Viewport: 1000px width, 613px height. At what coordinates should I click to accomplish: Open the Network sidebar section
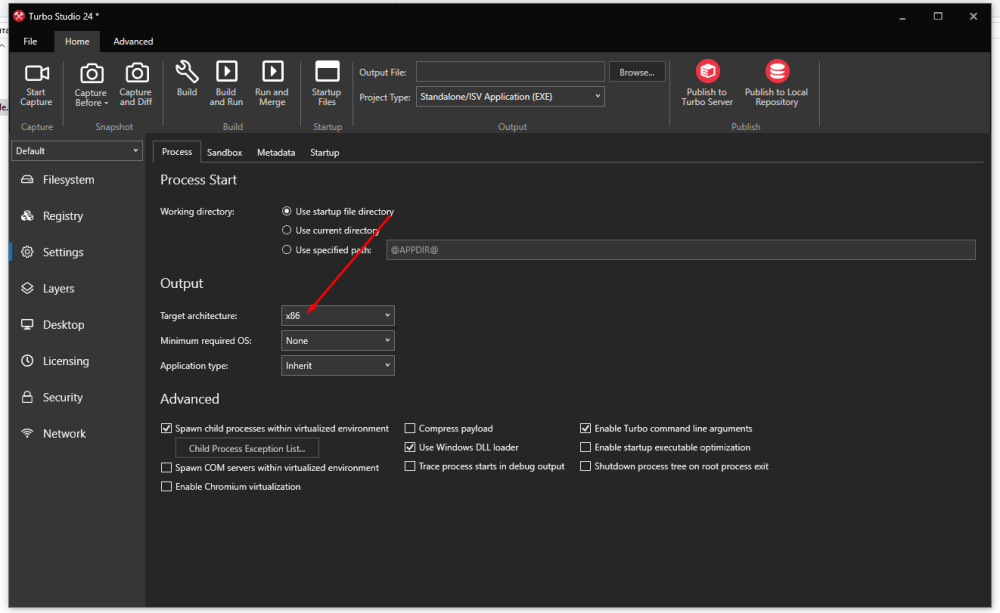77,434
